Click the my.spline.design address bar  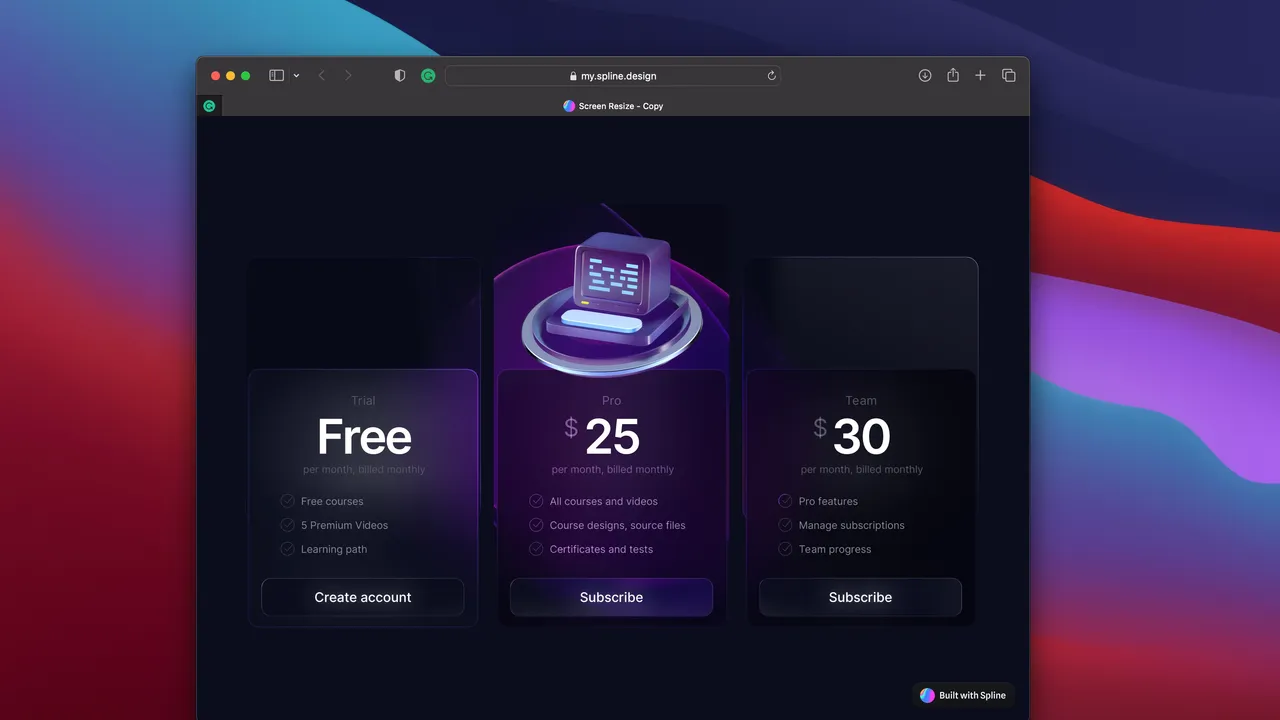(x=613, y=76)
